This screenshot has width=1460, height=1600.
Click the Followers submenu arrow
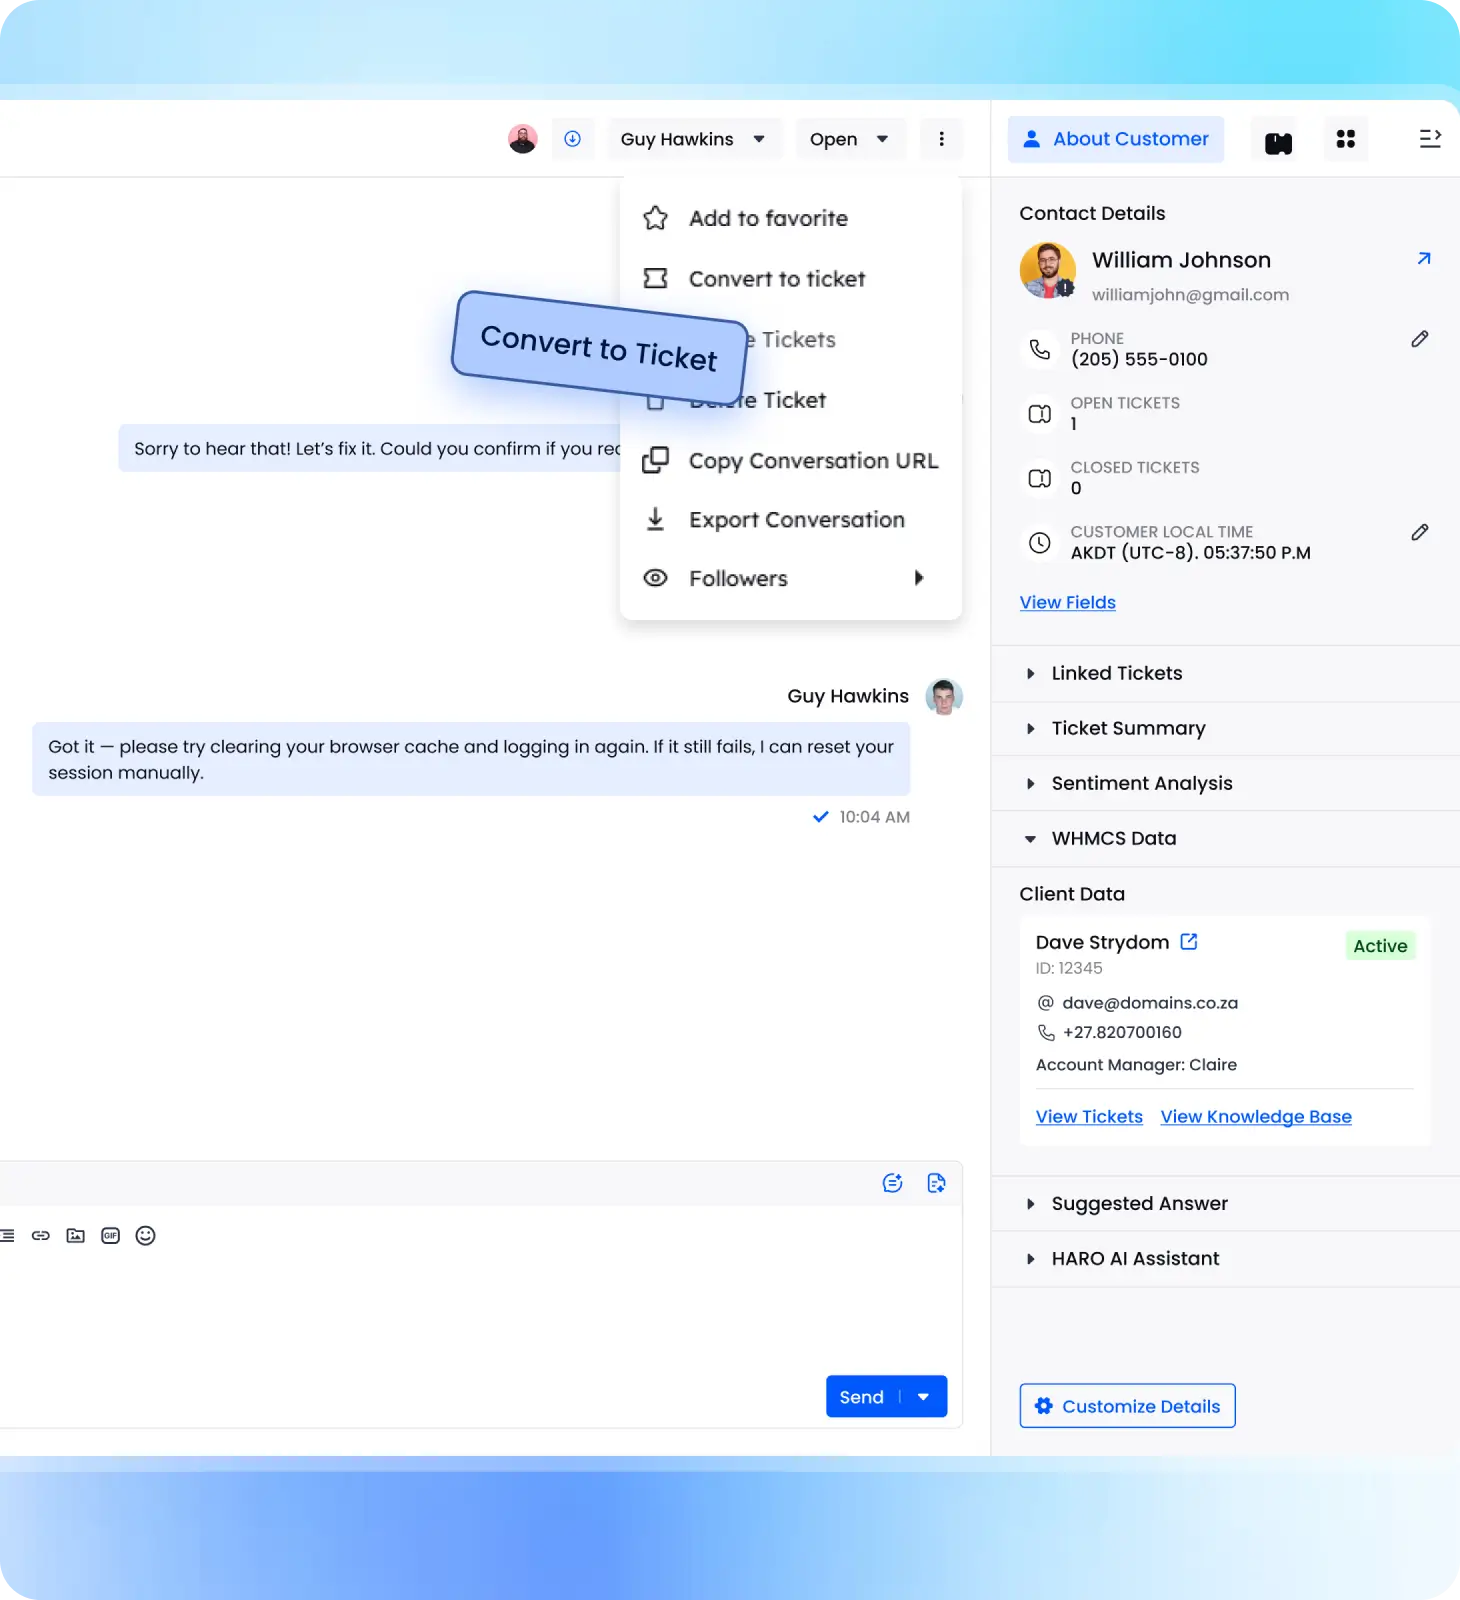[x=919, y=578]
